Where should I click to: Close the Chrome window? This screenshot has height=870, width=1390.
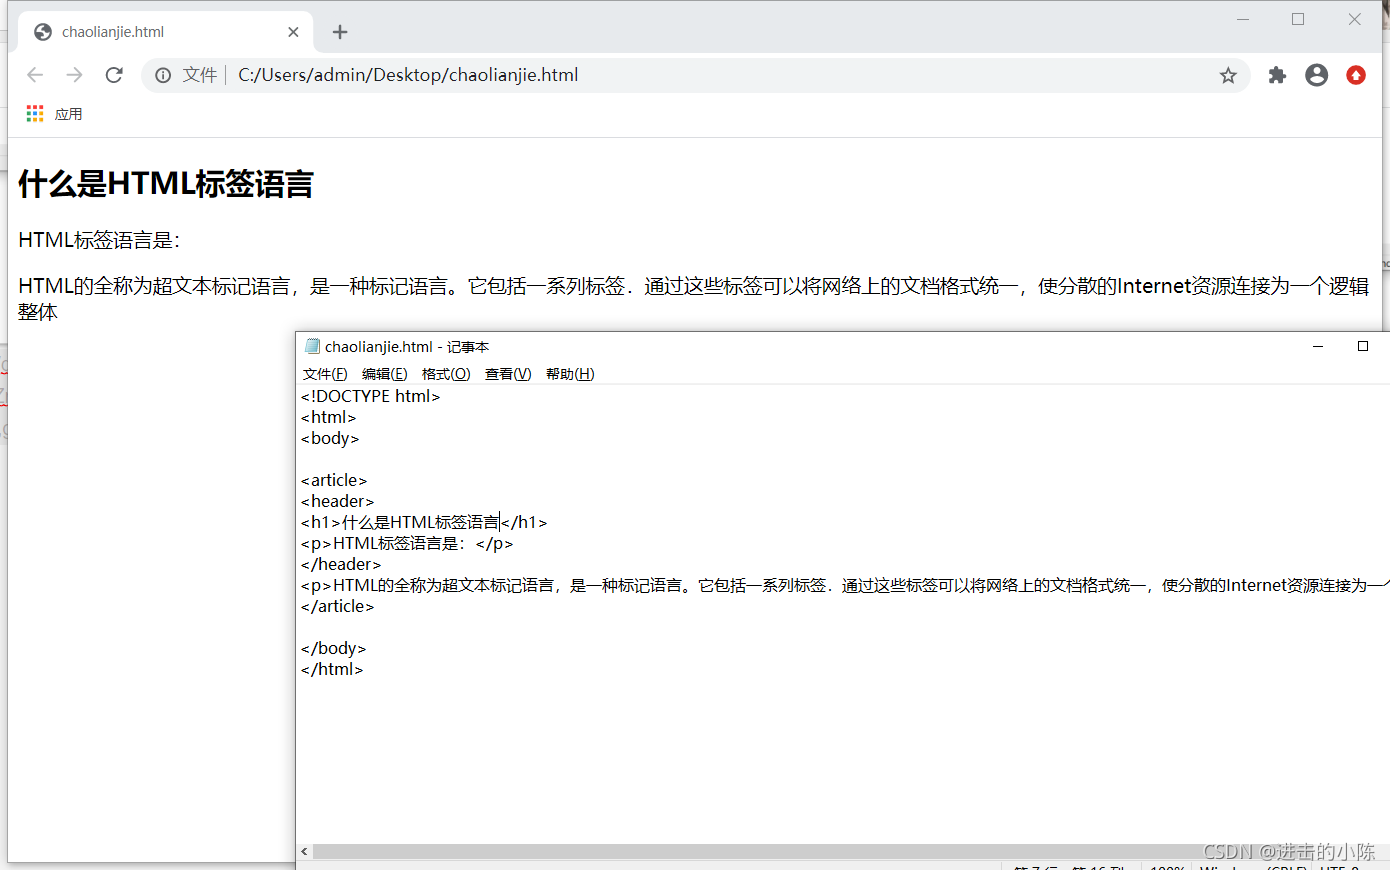click(x=1354, y=19)
